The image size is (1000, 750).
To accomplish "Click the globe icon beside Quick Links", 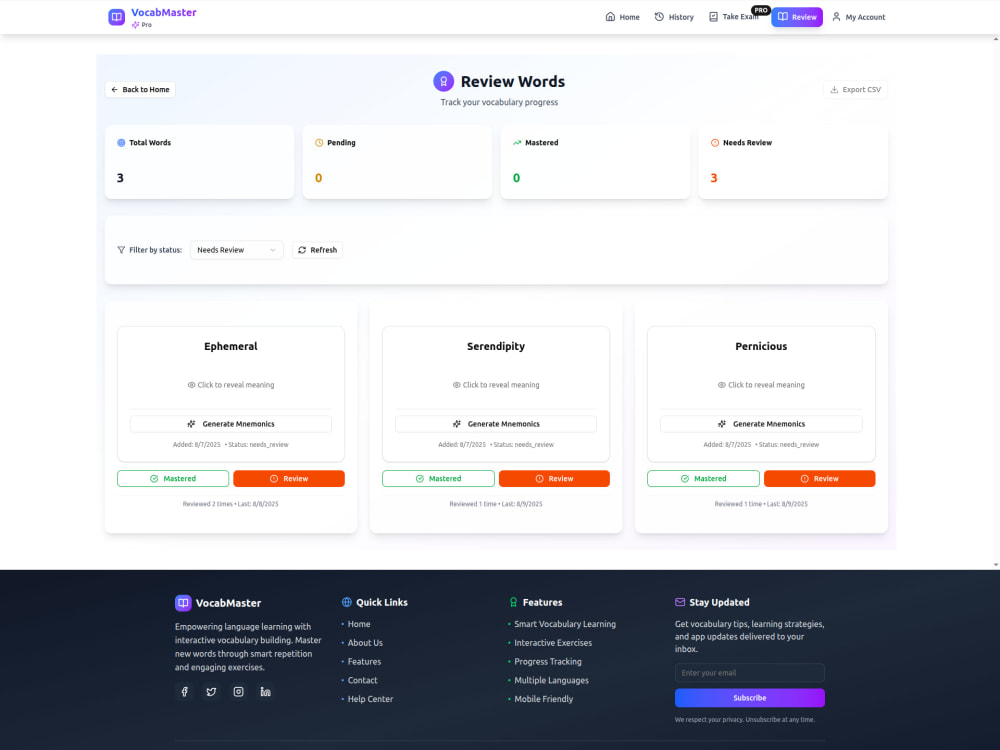I will pyautogui.click(x=347, y=602).
